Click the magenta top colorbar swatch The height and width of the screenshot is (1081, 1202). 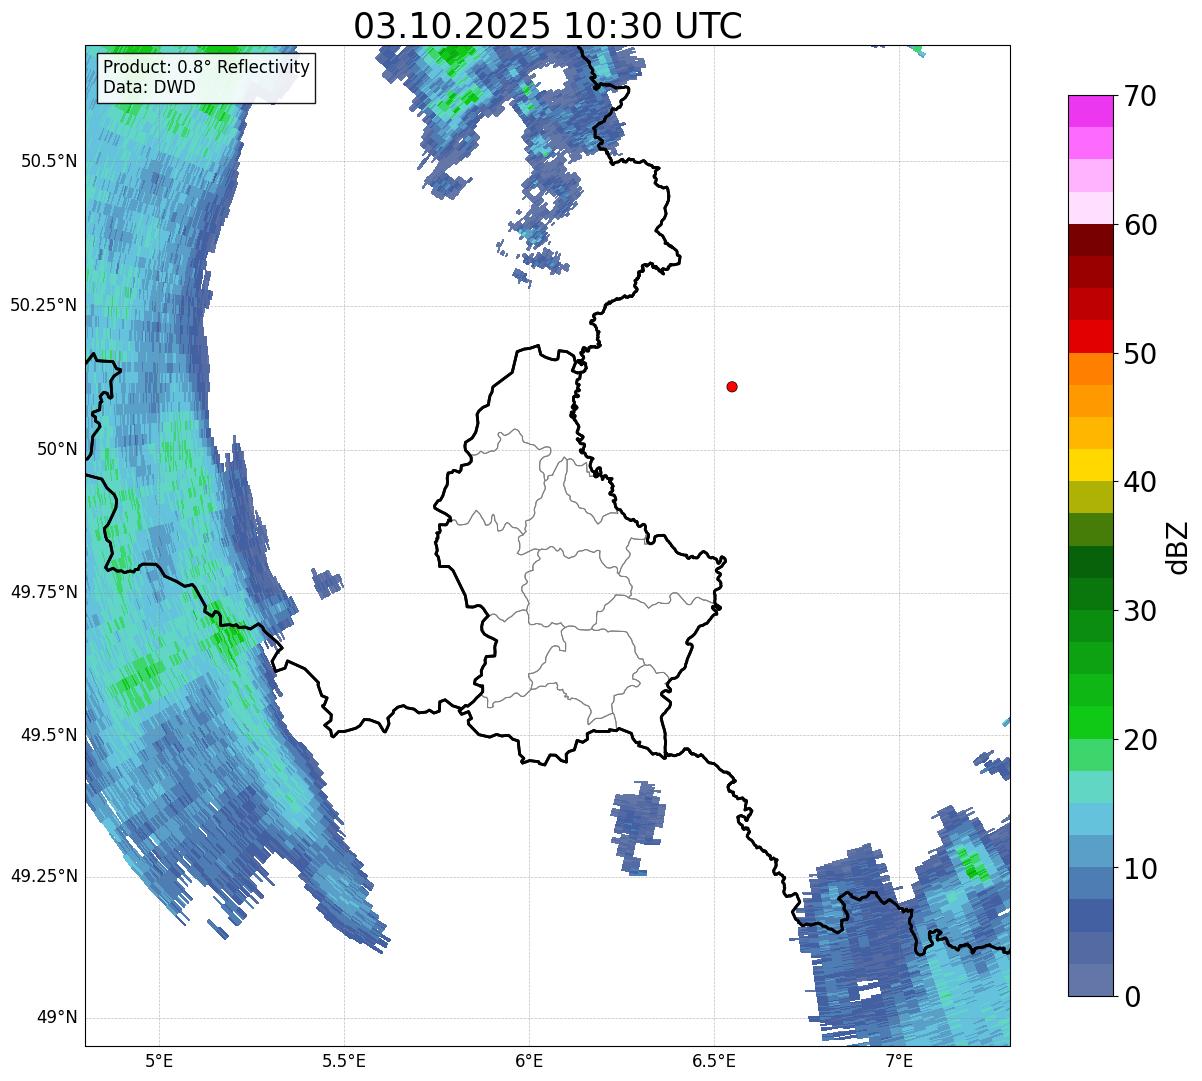pos(1090,111)
